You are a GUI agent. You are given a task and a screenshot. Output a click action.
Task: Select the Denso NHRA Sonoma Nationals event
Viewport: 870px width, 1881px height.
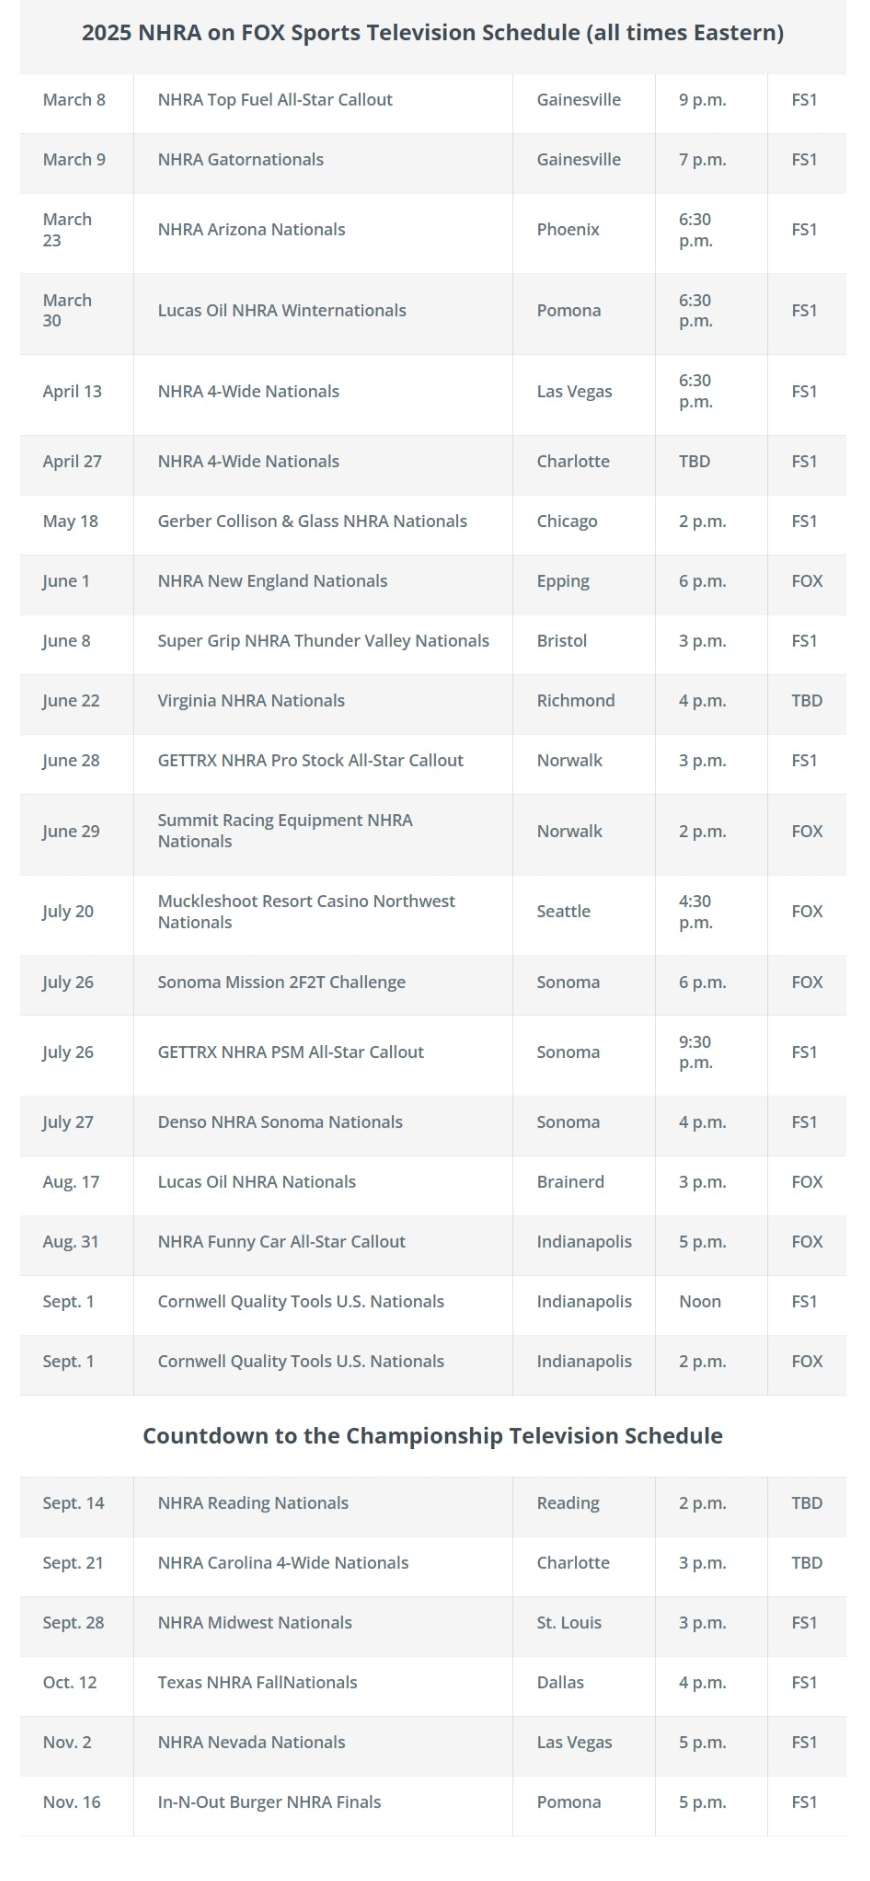pos(280,1123)
